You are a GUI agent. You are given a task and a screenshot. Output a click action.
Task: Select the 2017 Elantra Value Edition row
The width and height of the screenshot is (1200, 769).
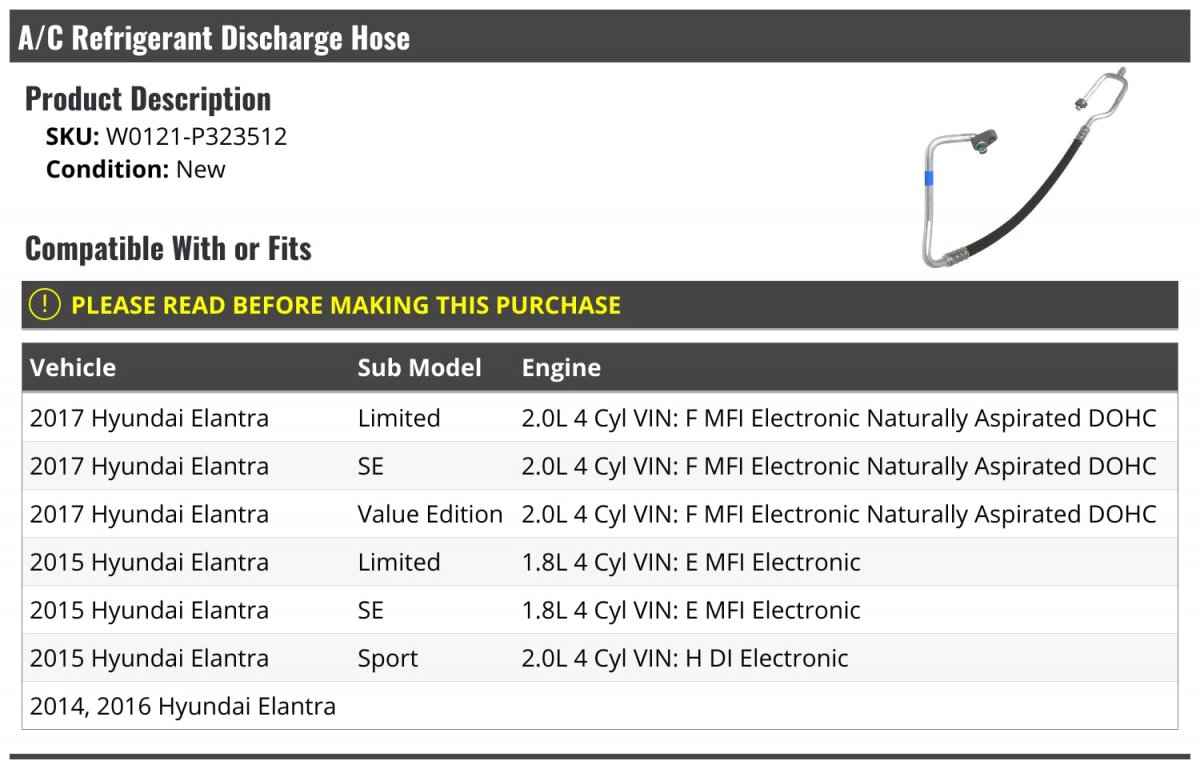(x=600, y=514)
